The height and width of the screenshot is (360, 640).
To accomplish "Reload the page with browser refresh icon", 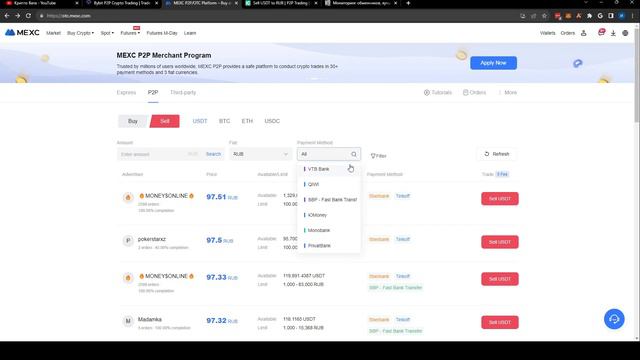I will pyautogui.click(x=28, y=16).
